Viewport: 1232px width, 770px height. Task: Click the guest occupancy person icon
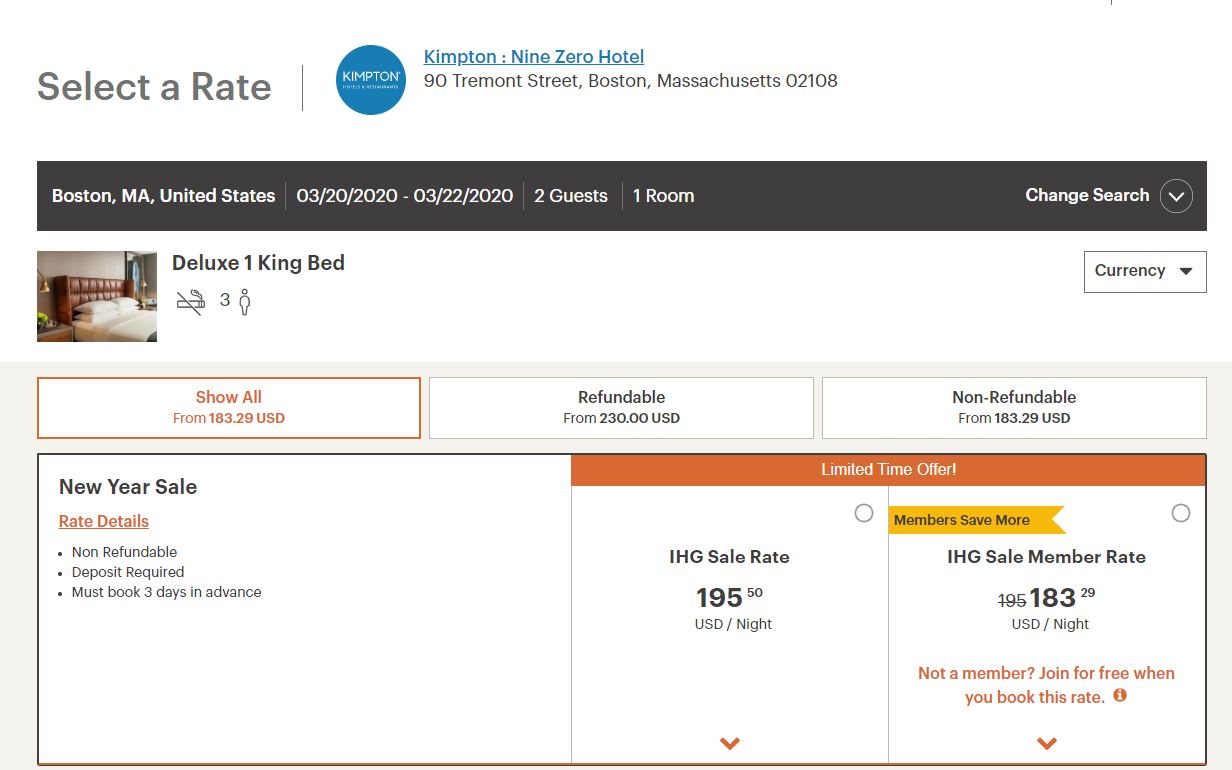pos(244,302)
